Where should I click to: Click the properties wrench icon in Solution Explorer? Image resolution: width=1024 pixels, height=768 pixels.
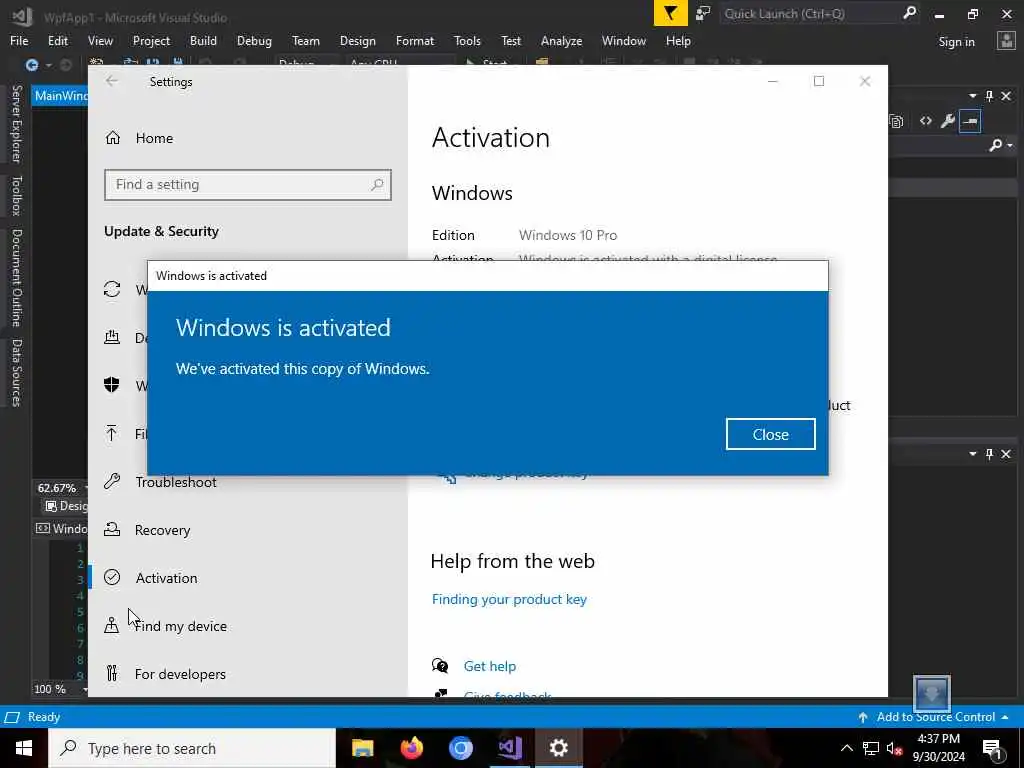(948, 121)
